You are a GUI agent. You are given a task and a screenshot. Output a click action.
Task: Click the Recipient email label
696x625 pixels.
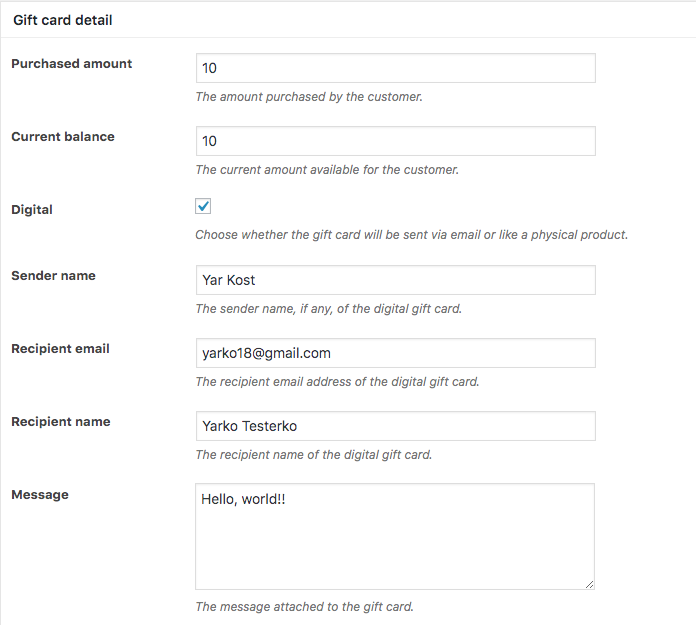coord(60,348)
